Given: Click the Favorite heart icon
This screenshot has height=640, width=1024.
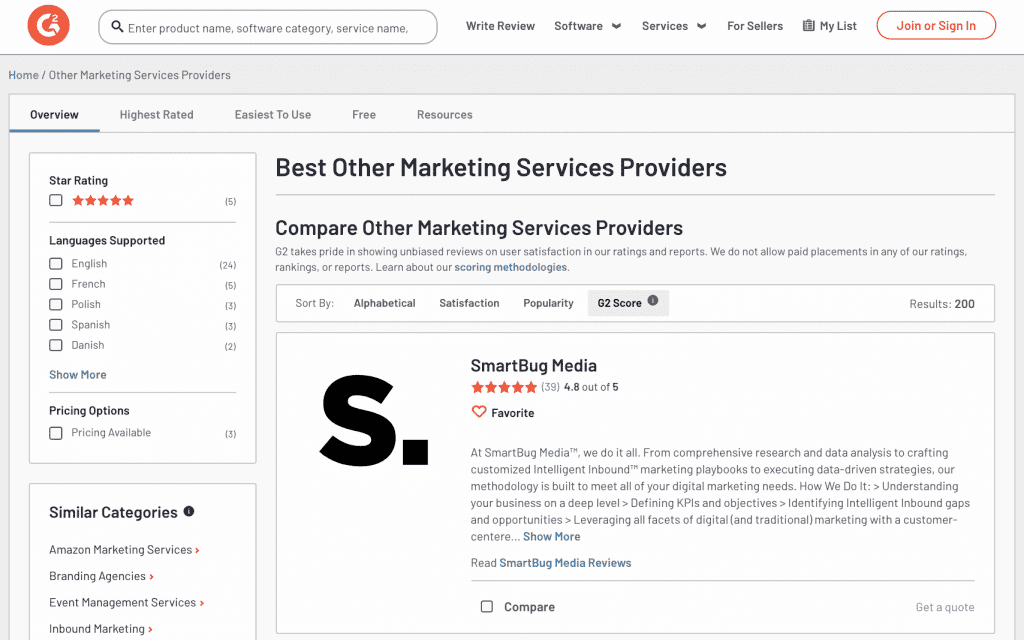Looking at the screenshot, I should pos(479,411).
